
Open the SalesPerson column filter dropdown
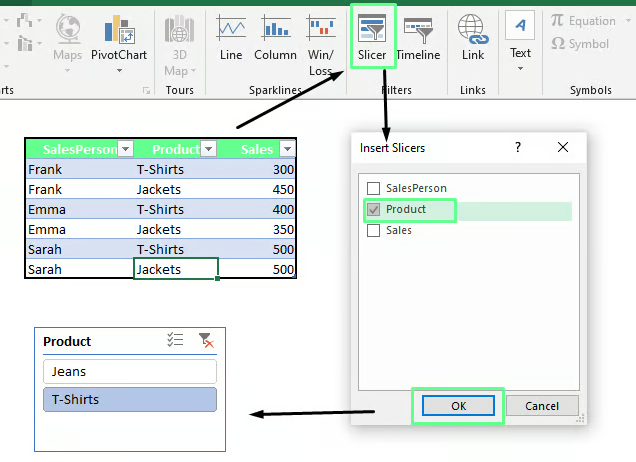(125, 149)
